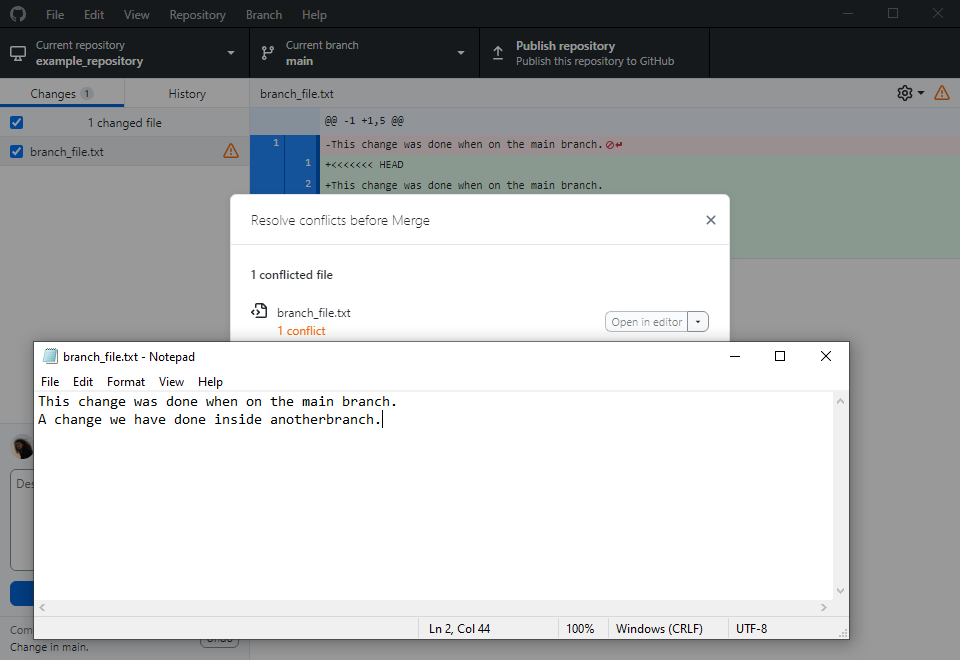Click the publish upload arrow icon
The width and height of the screenshot is (960, 660).
[498, 53]
